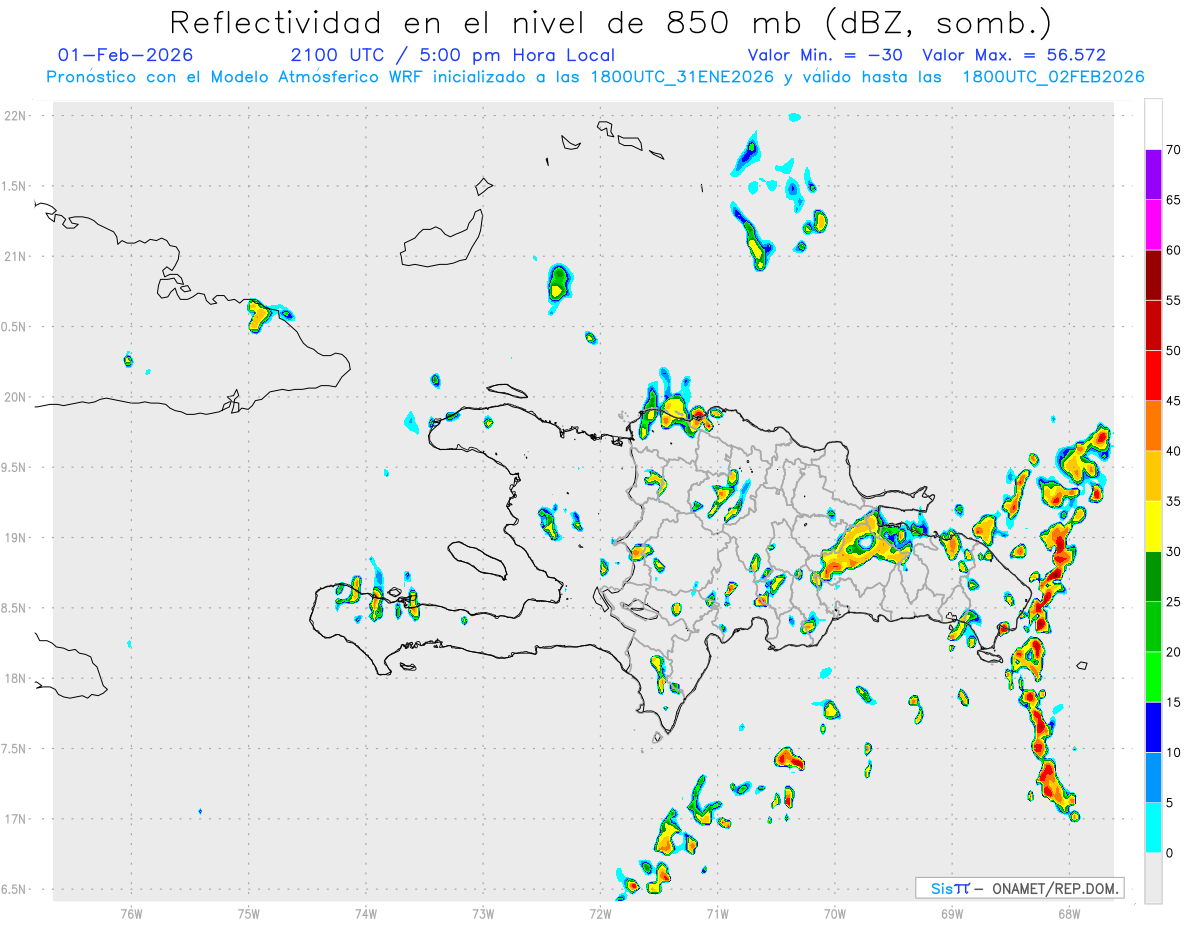Viewport: 1200px width, 927px height.
Task: Click the '20N' latitude axis label
Action: (x=16, y=397)
